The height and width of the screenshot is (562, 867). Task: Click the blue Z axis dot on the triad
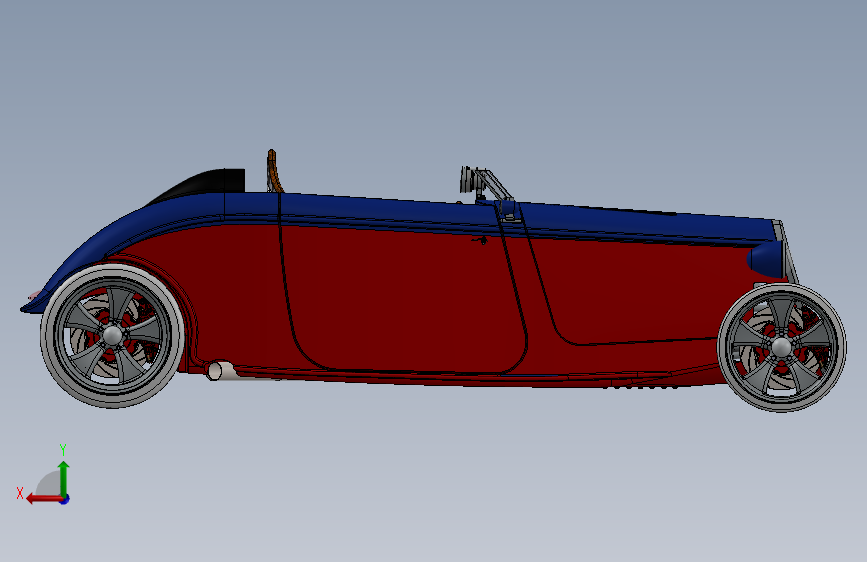pos(65,499)
